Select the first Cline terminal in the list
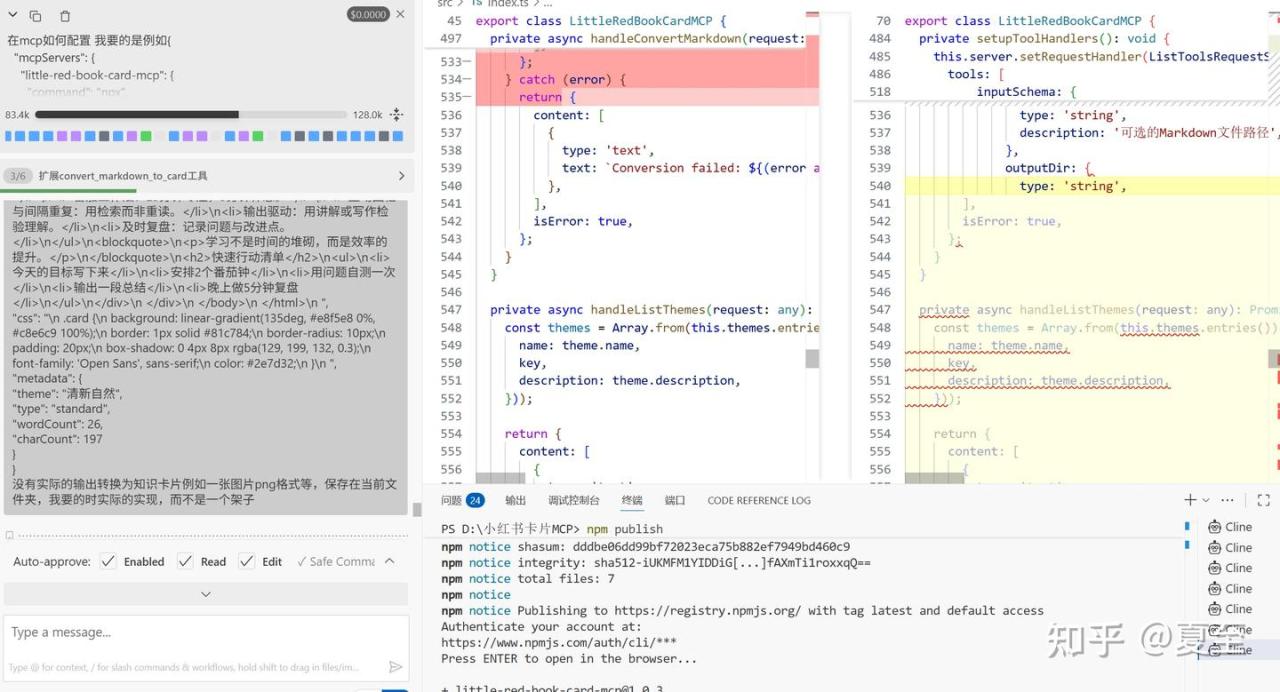 pyautogui.click(x=1229, y=527)
